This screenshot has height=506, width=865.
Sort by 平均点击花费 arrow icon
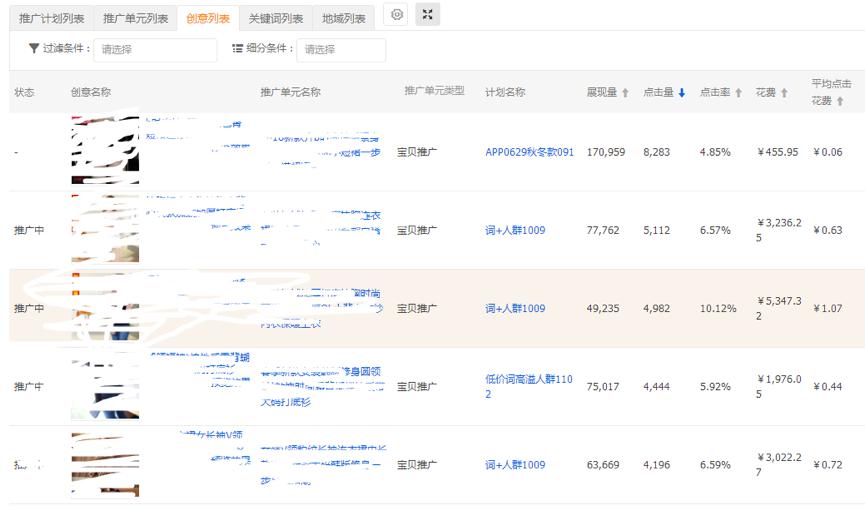840,101
